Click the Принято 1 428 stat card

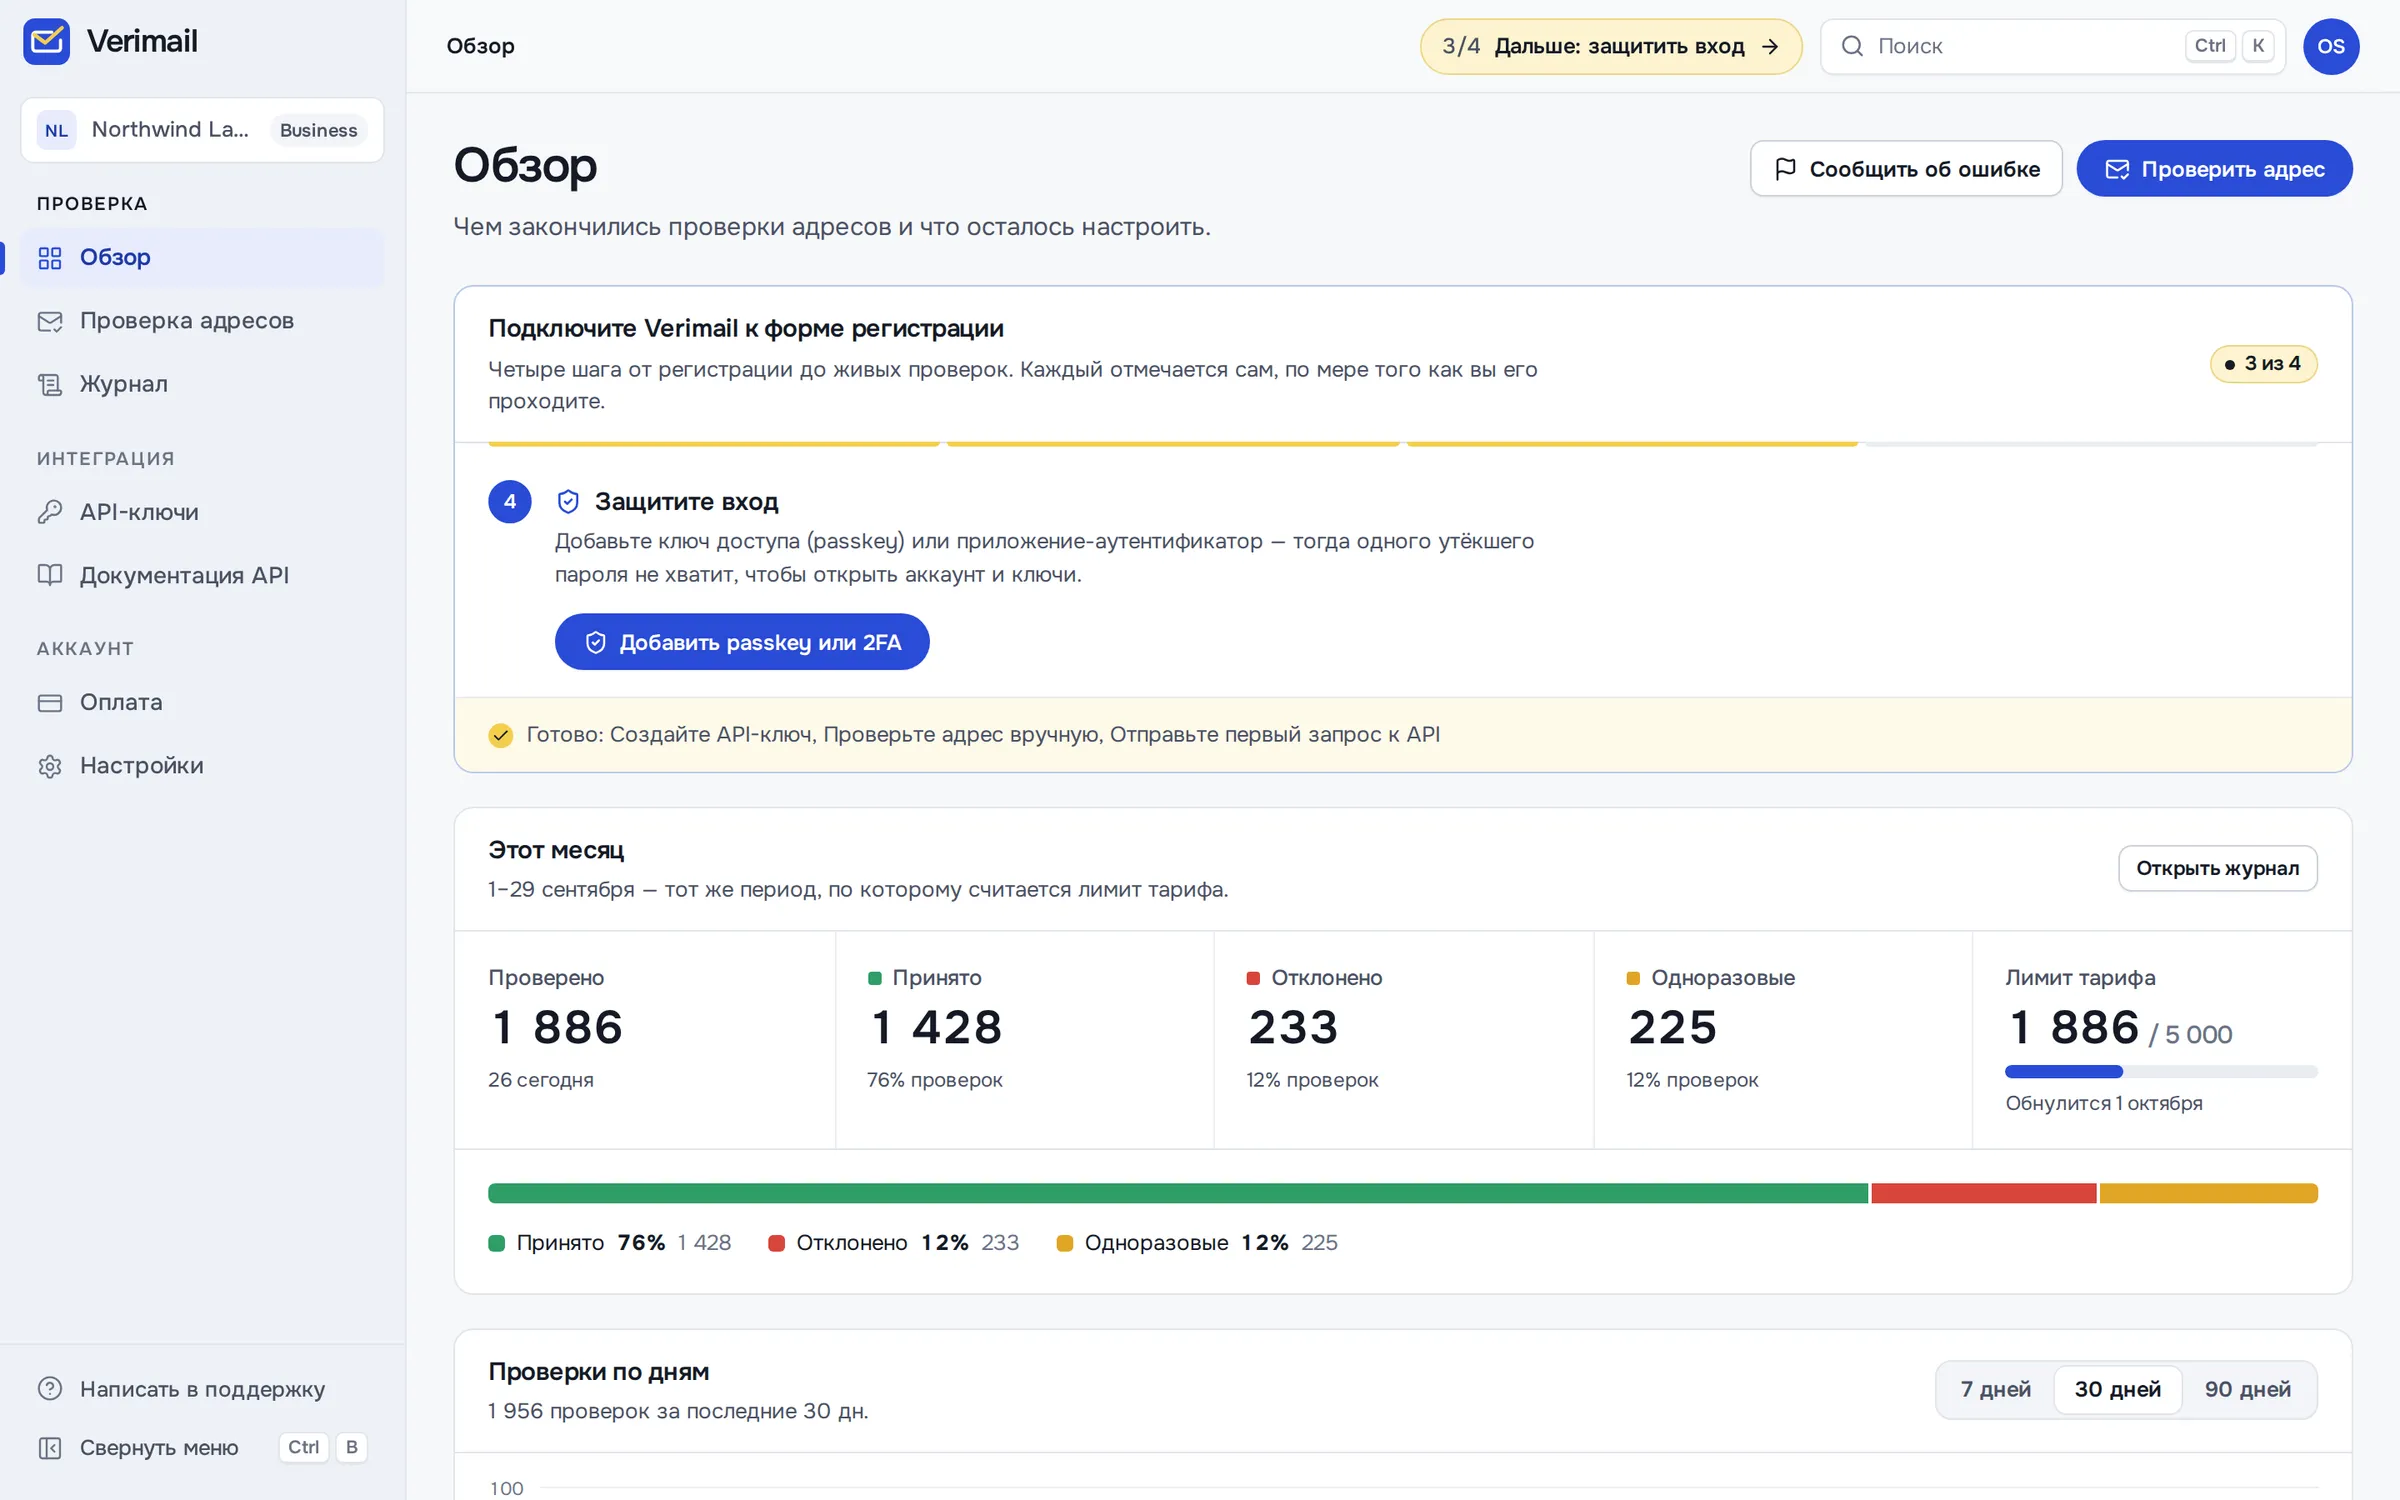(x=1025, y=1040)
